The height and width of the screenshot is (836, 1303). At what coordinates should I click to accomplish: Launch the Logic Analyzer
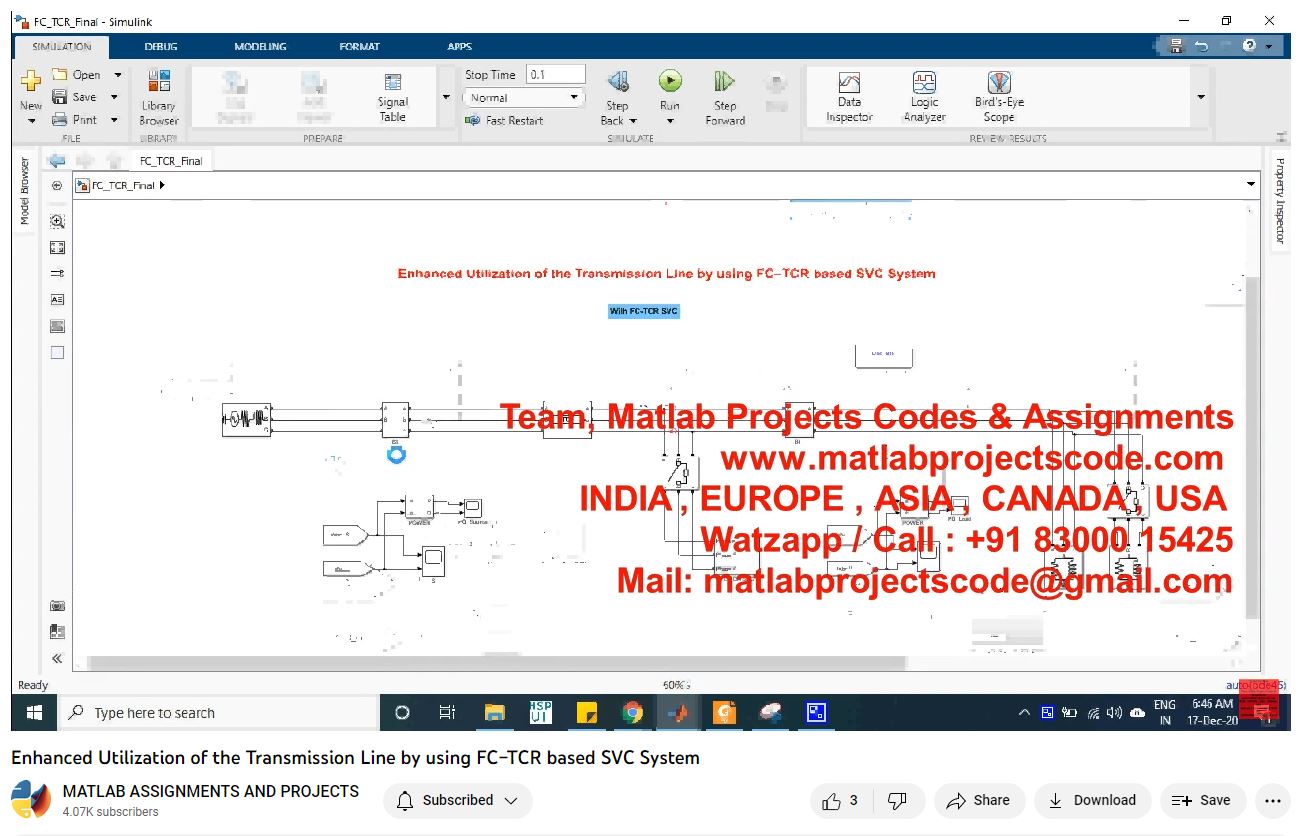pos(924,97)
